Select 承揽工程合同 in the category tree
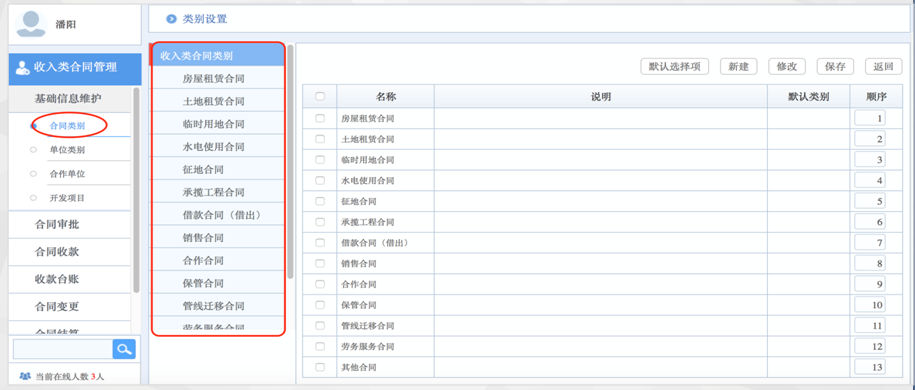 pos(218,192)
